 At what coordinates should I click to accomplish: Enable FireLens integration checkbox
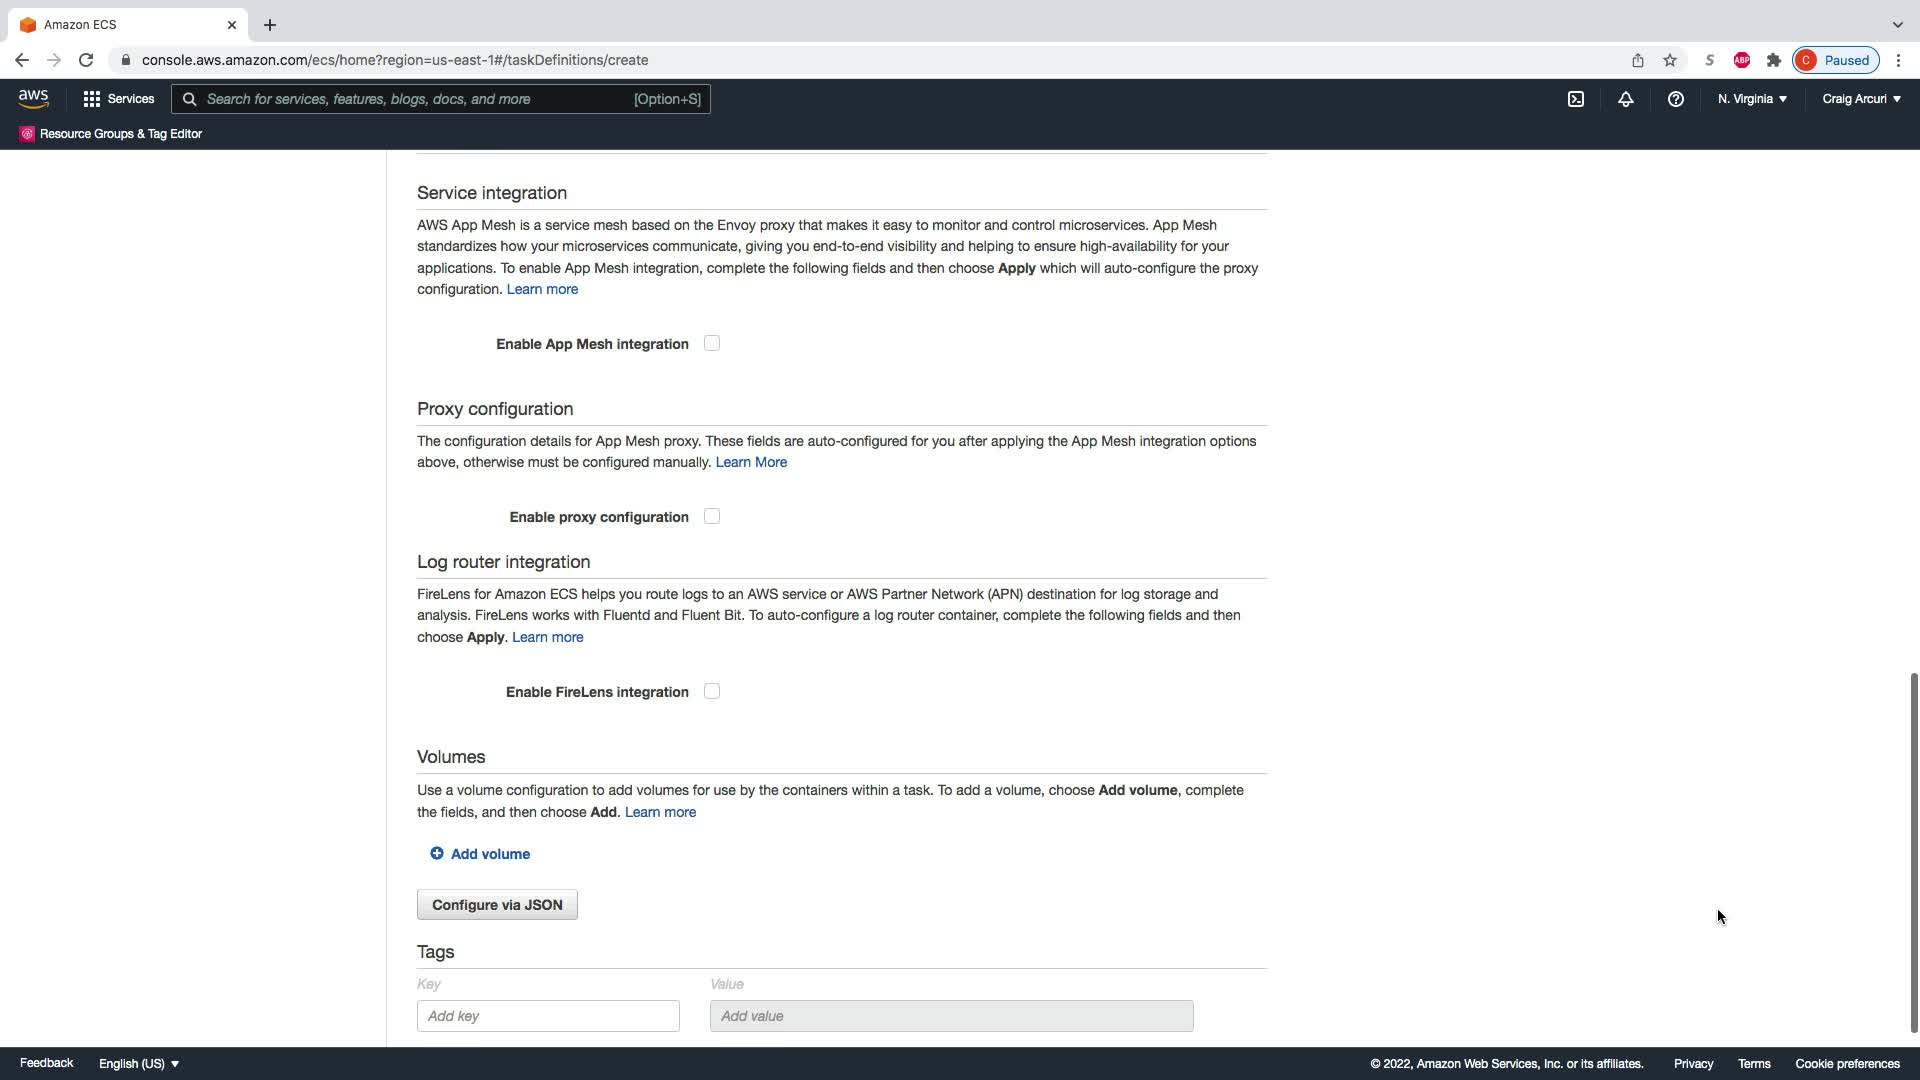click(712, 691)
